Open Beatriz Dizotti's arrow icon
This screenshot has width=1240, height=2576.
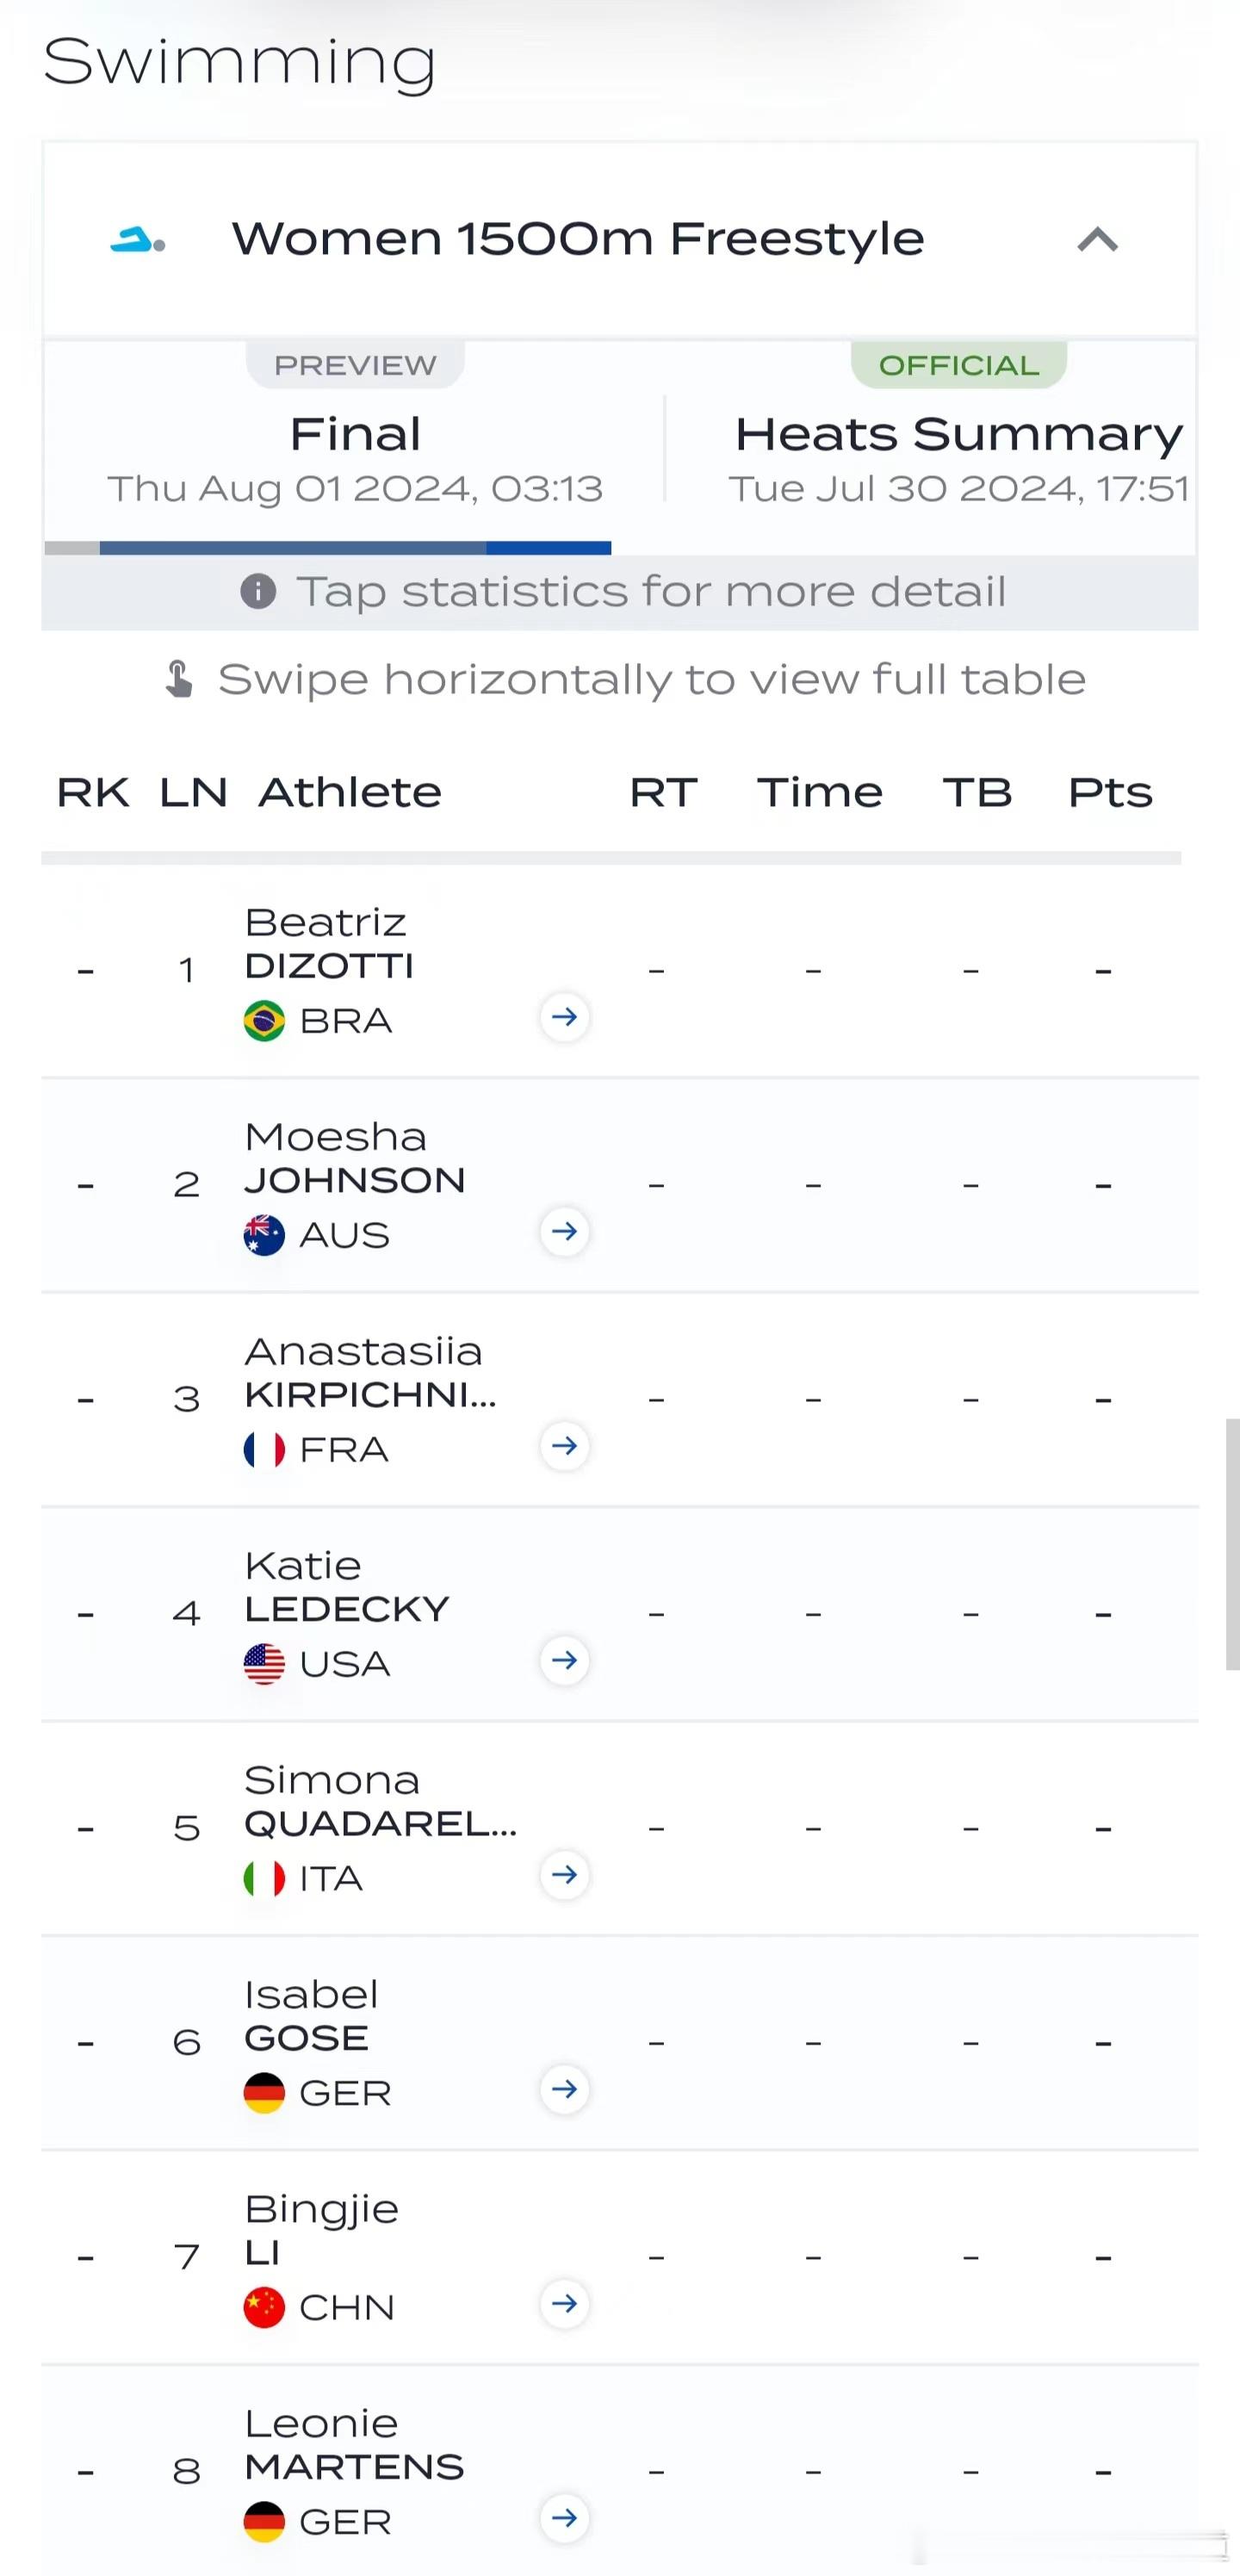click(x=565, y=1017)
